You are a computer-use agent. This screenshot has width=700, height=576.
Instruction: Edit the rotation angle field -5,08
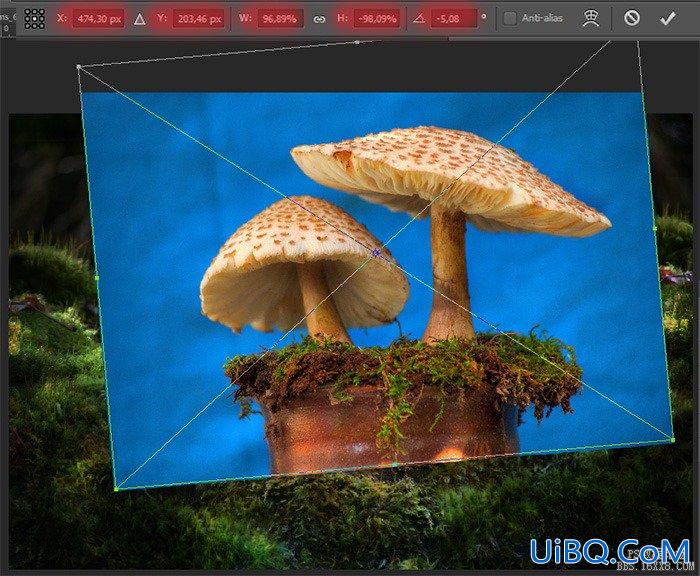coord(453,19)
